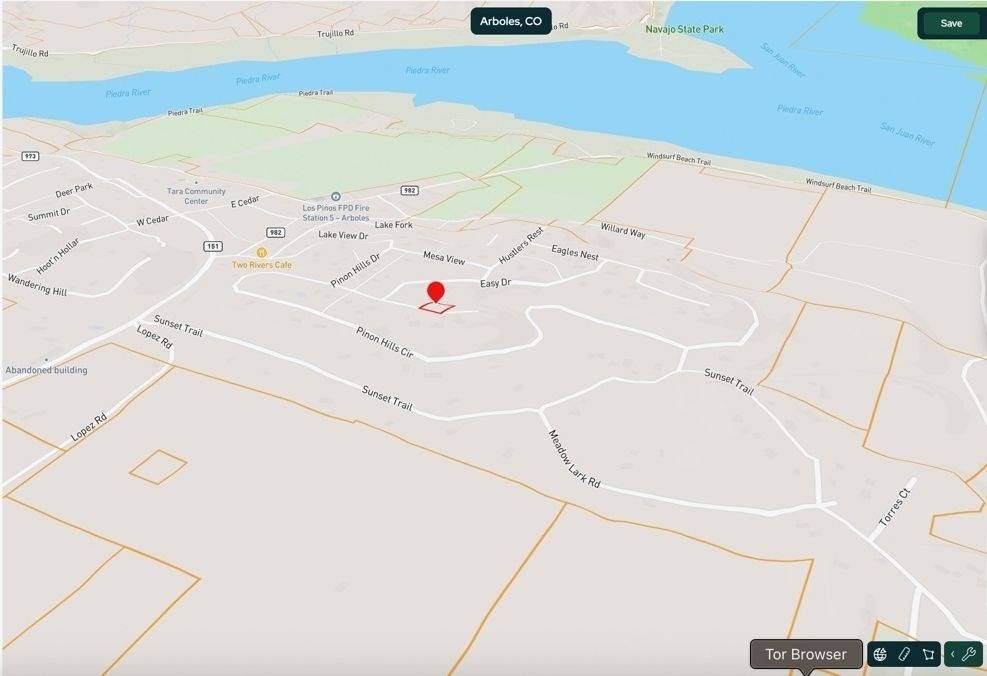Viewport: 987px width, 676px height.
Task: Select the Torres Ct road label
Action: point(894,508)
